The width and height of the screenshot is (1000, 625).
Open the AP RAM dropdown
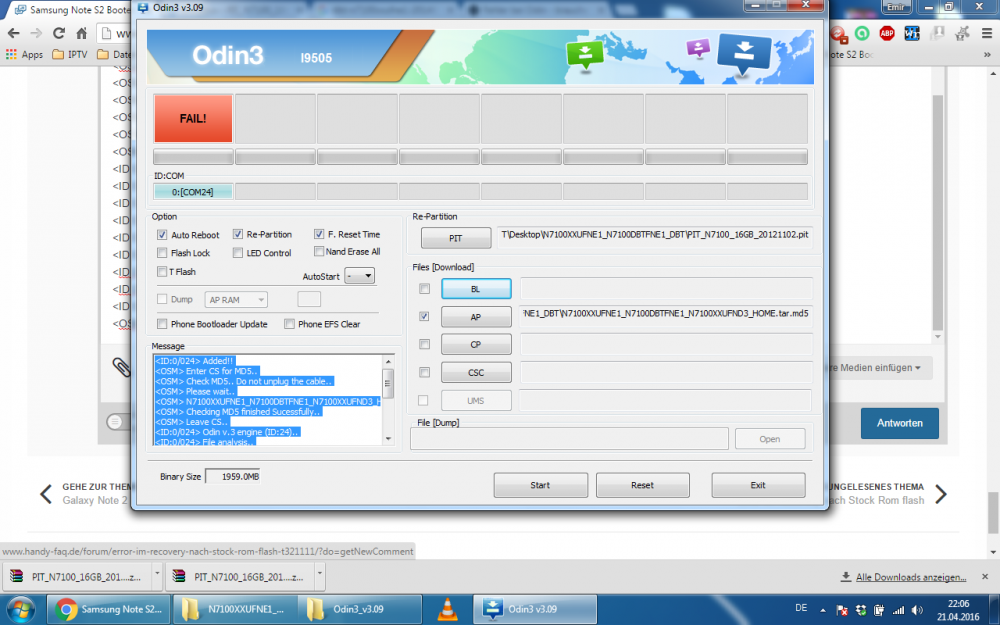[x=235, y=299]
